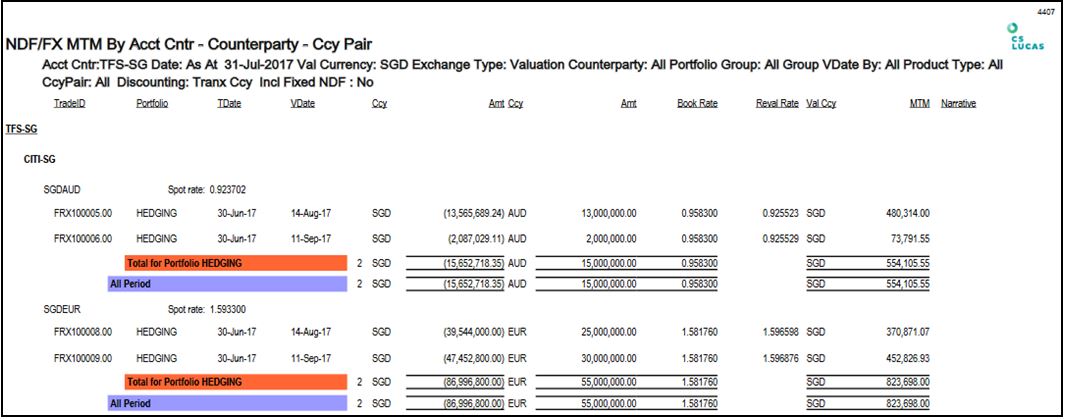Viewport: 1065px width, 419px height.
Task: Click the Narrative column header
Action: pyautogui.click(x=958, y=103)
